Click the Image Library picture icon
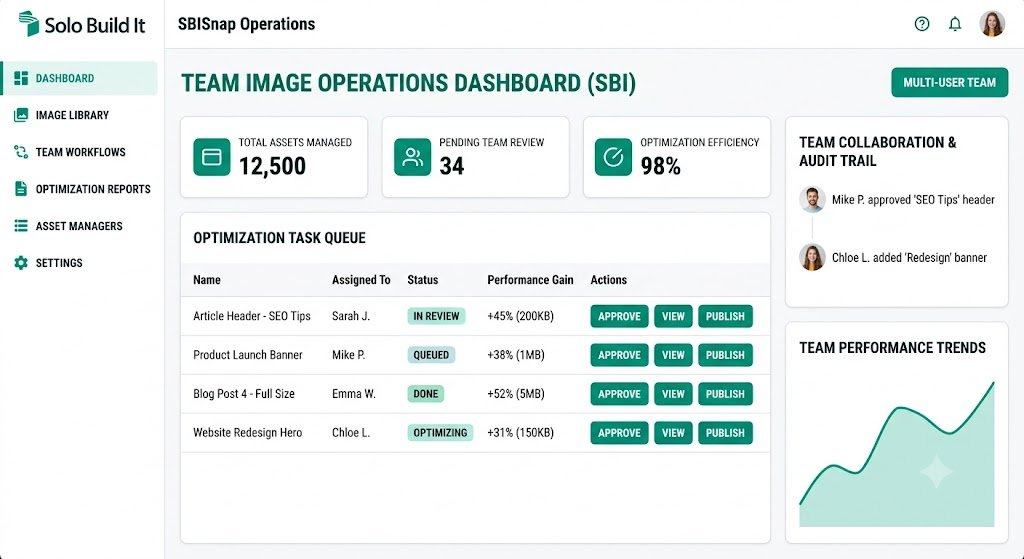Screen dimensions: 1024x559 click(21, 115)
